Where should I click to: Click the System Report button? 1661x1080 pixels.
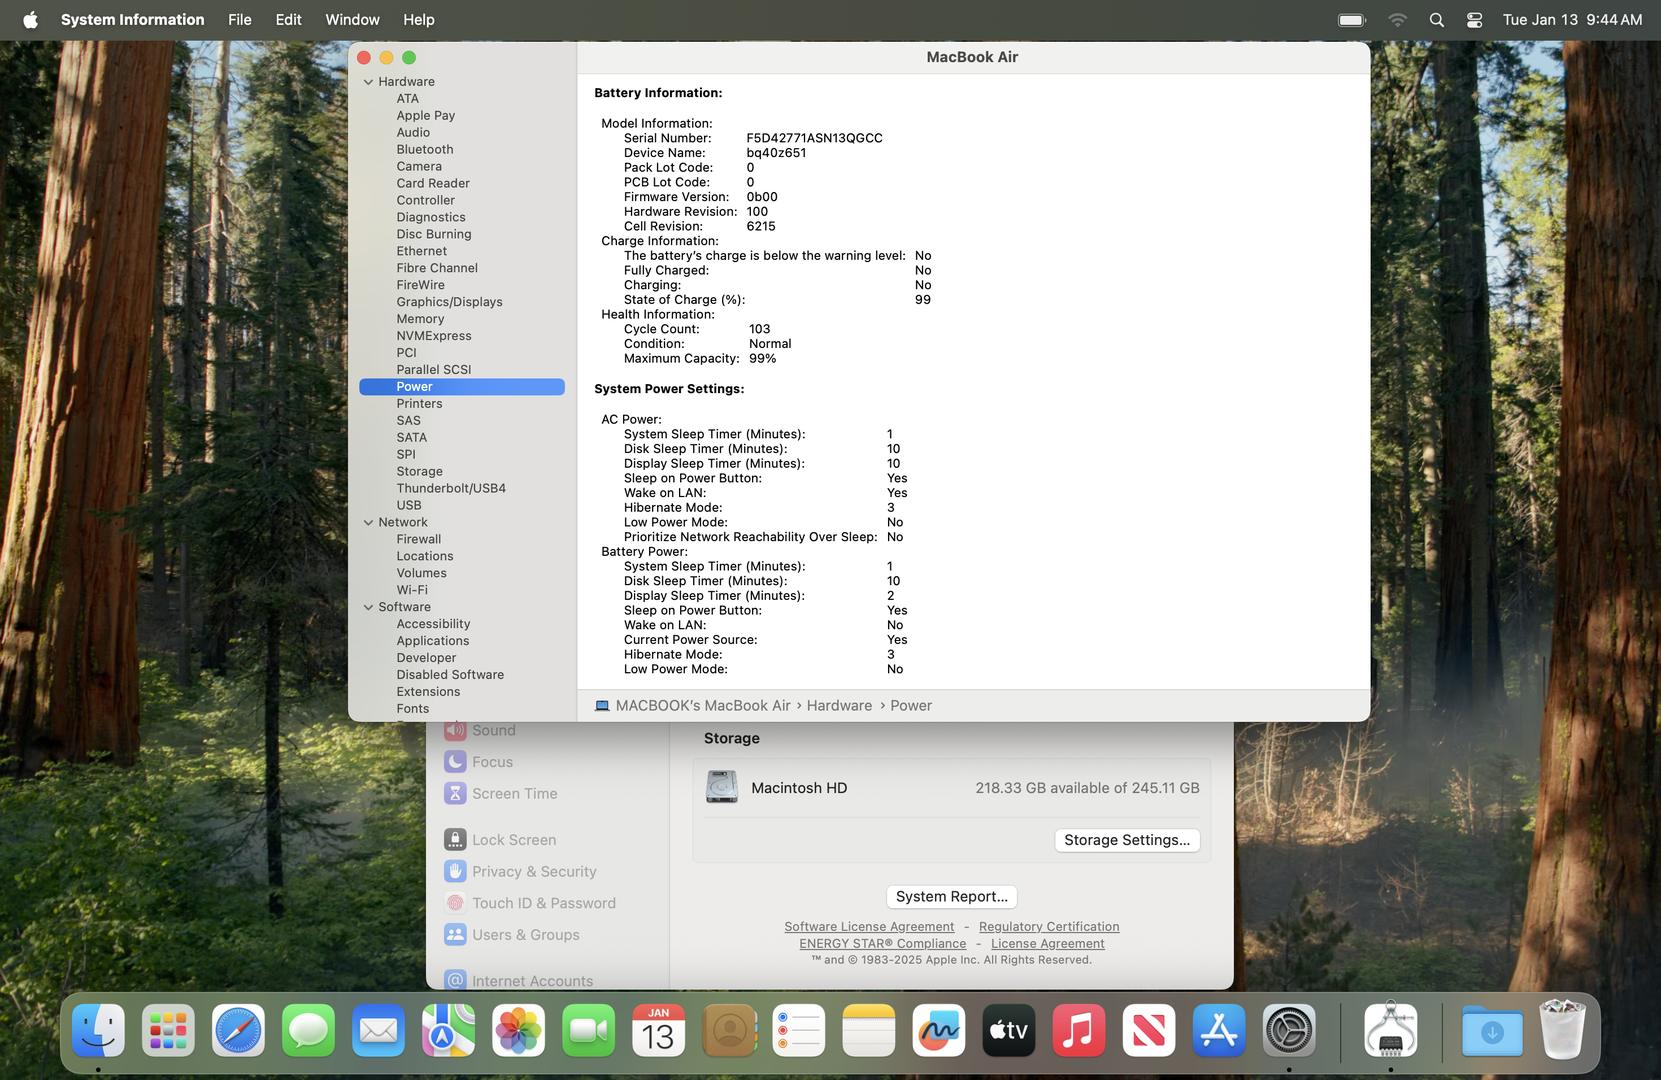(x=951, y=897)
